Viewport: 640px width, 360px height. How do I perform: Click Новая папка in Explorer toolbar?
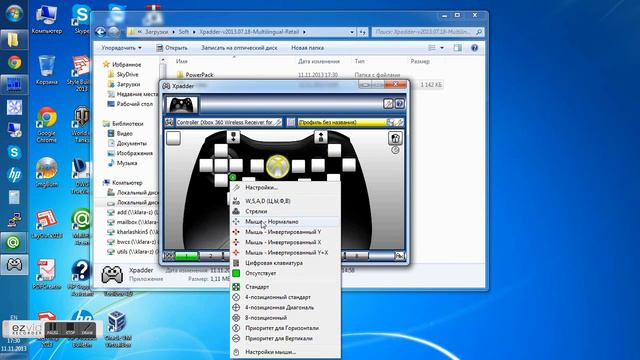[307, 48]
